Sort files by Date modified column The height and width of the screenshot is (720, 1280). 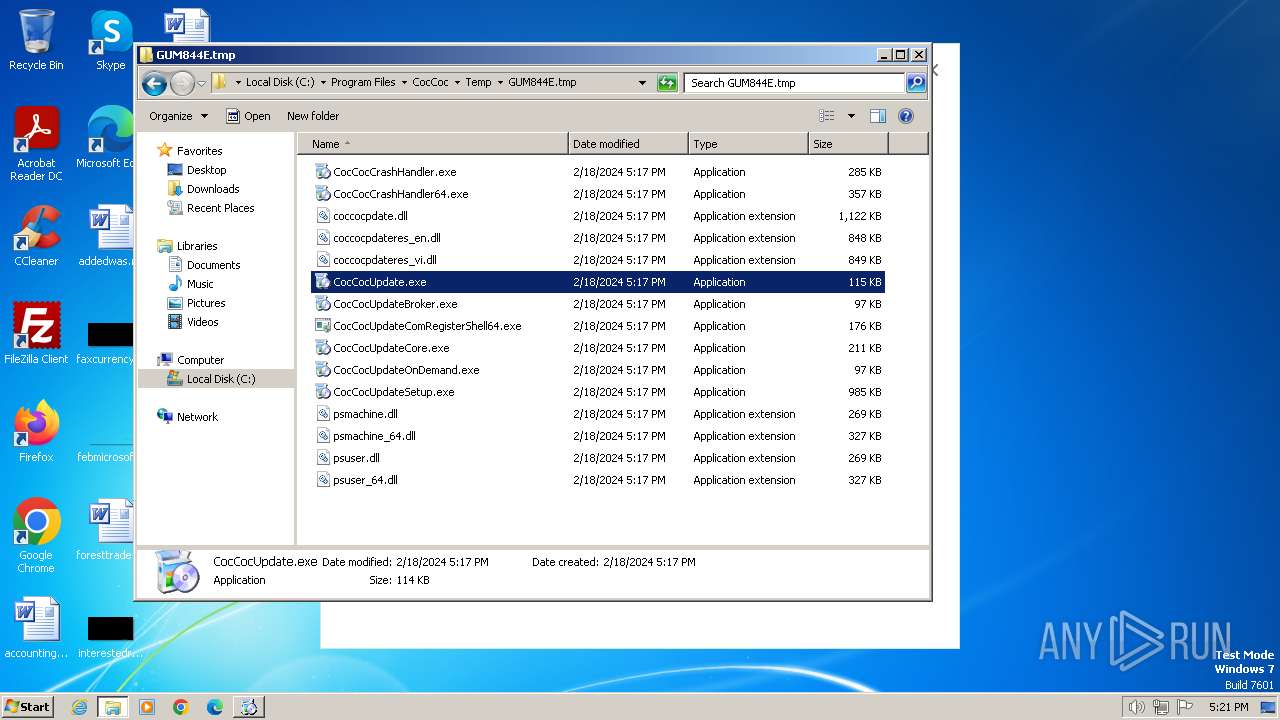tap(628, 144)
